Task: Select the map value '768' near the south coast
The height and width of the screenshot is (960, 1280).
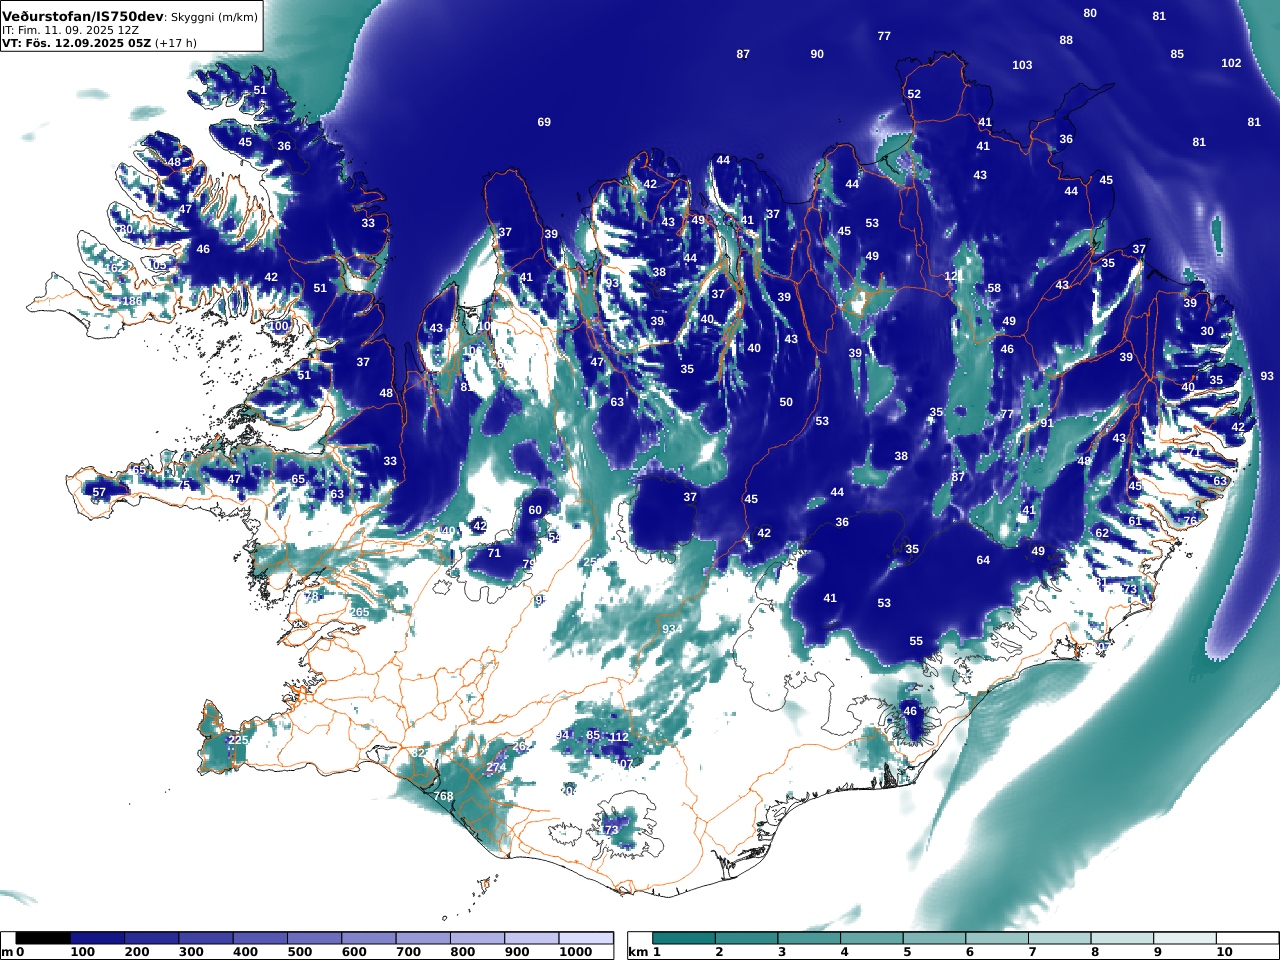Action: [443, 797]
